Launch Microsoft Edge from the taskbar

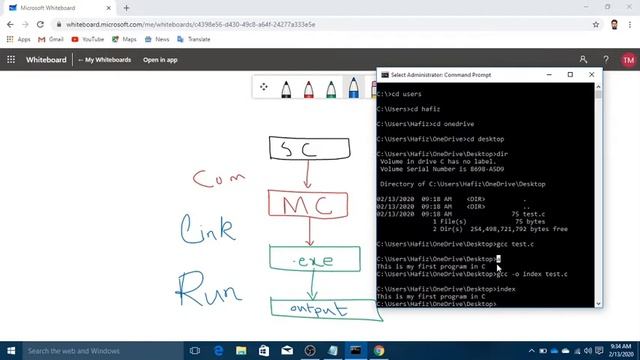(x=218, y=351)
